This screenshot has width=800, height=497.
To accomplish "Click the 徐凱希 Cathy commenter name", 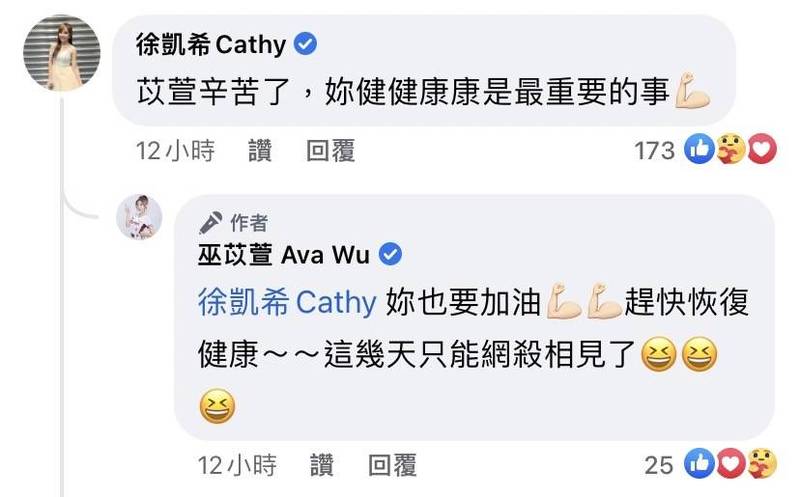I will pos(211,44).
